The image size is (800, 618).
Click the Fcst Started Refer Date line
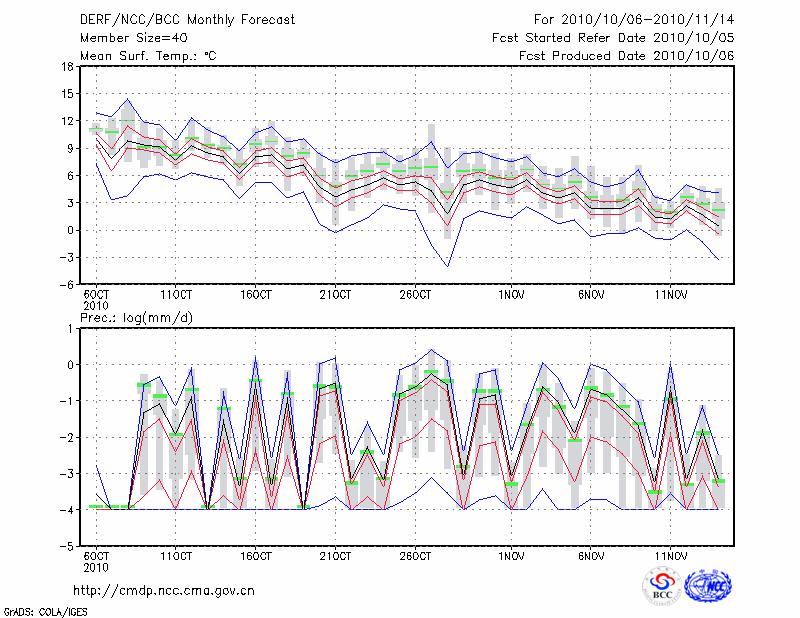(x=613, y=38)
